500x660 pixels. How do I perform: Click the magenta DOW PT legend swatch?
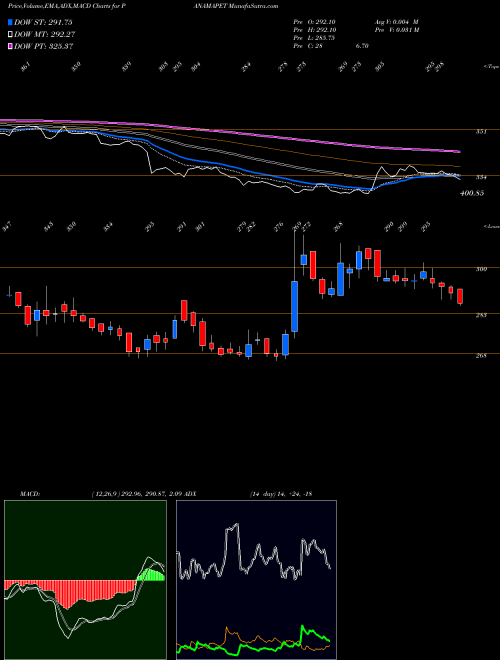pyautogui.click(x=10, y=46)
